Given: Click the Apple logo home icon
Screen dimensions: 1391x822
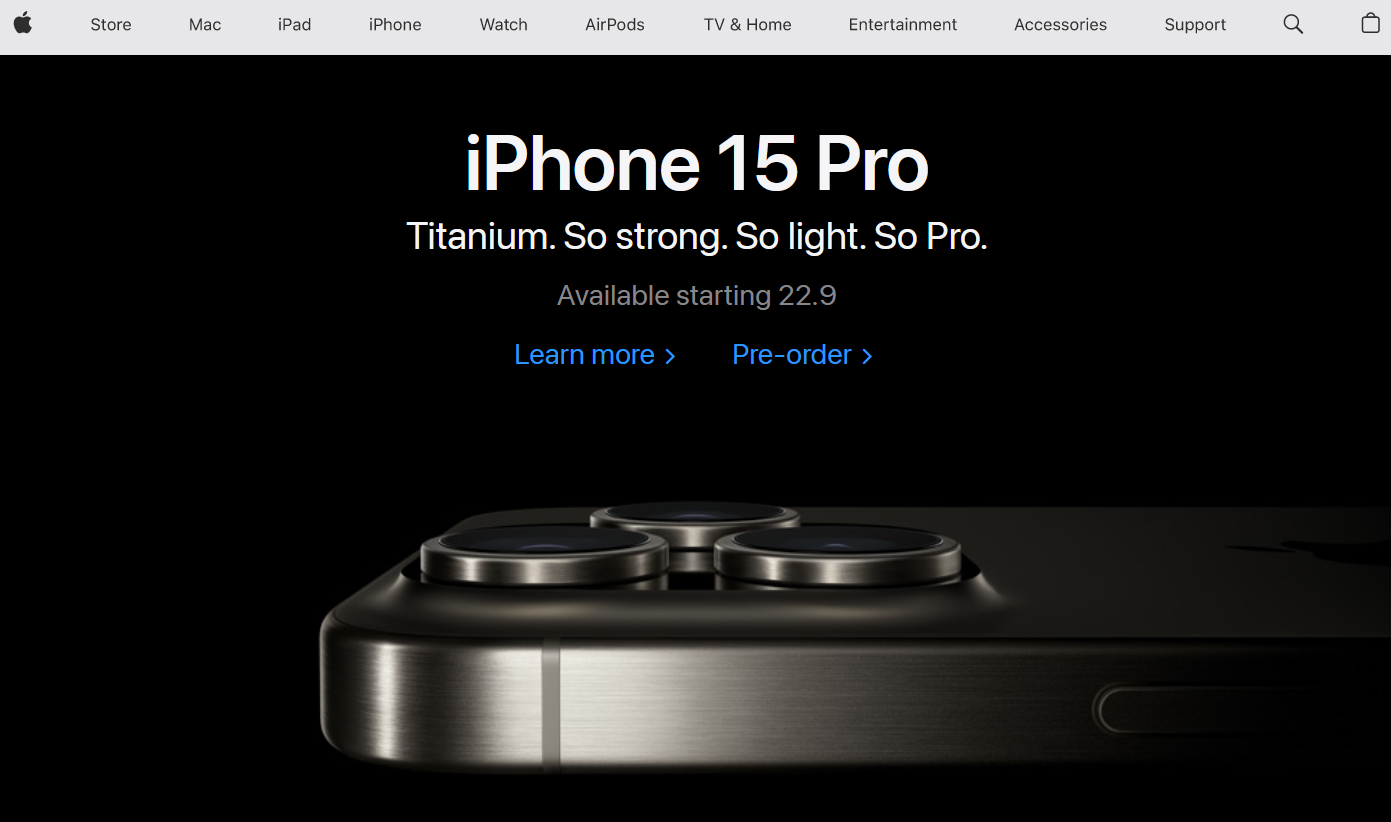Looking at the screenshot, I should [x=23, y=24].
